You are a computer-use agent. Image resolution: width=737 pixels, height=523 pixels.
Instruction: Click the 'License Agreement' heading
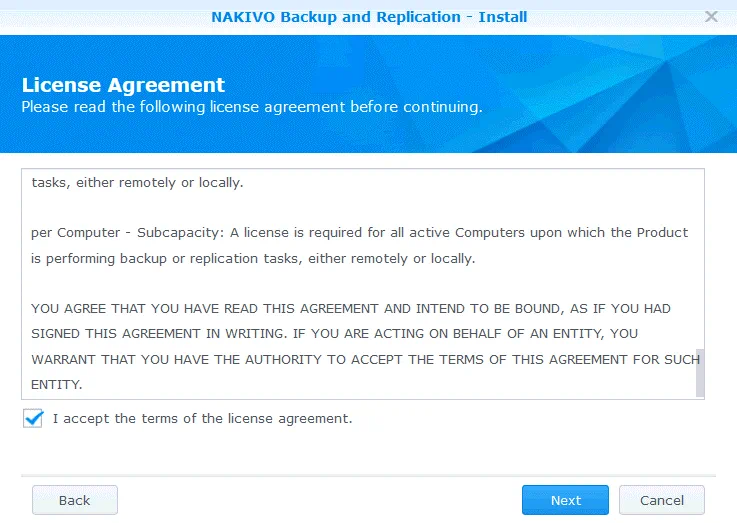[123, 85]
